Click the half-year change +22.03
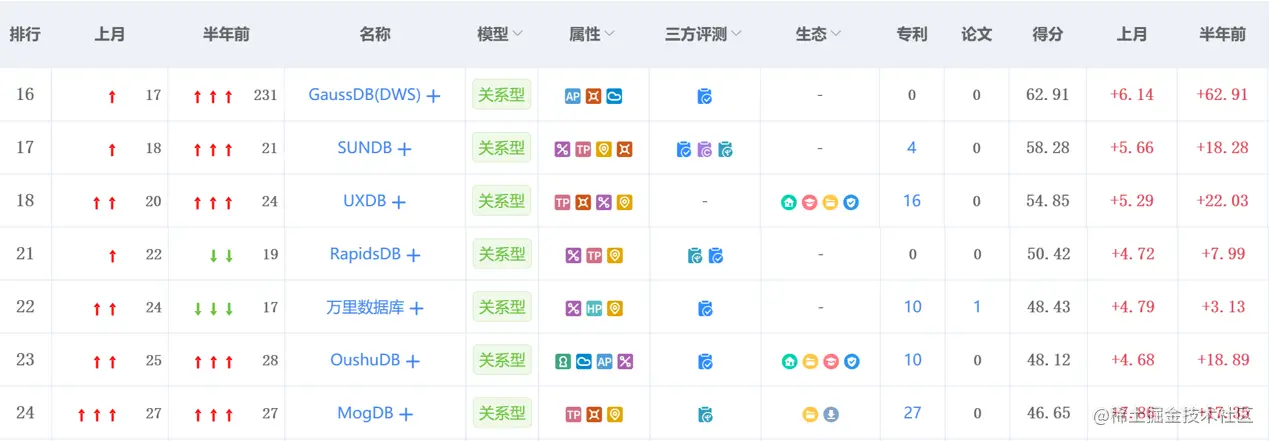This screenshot has width=1269, height=441. tap(1222, 201)
